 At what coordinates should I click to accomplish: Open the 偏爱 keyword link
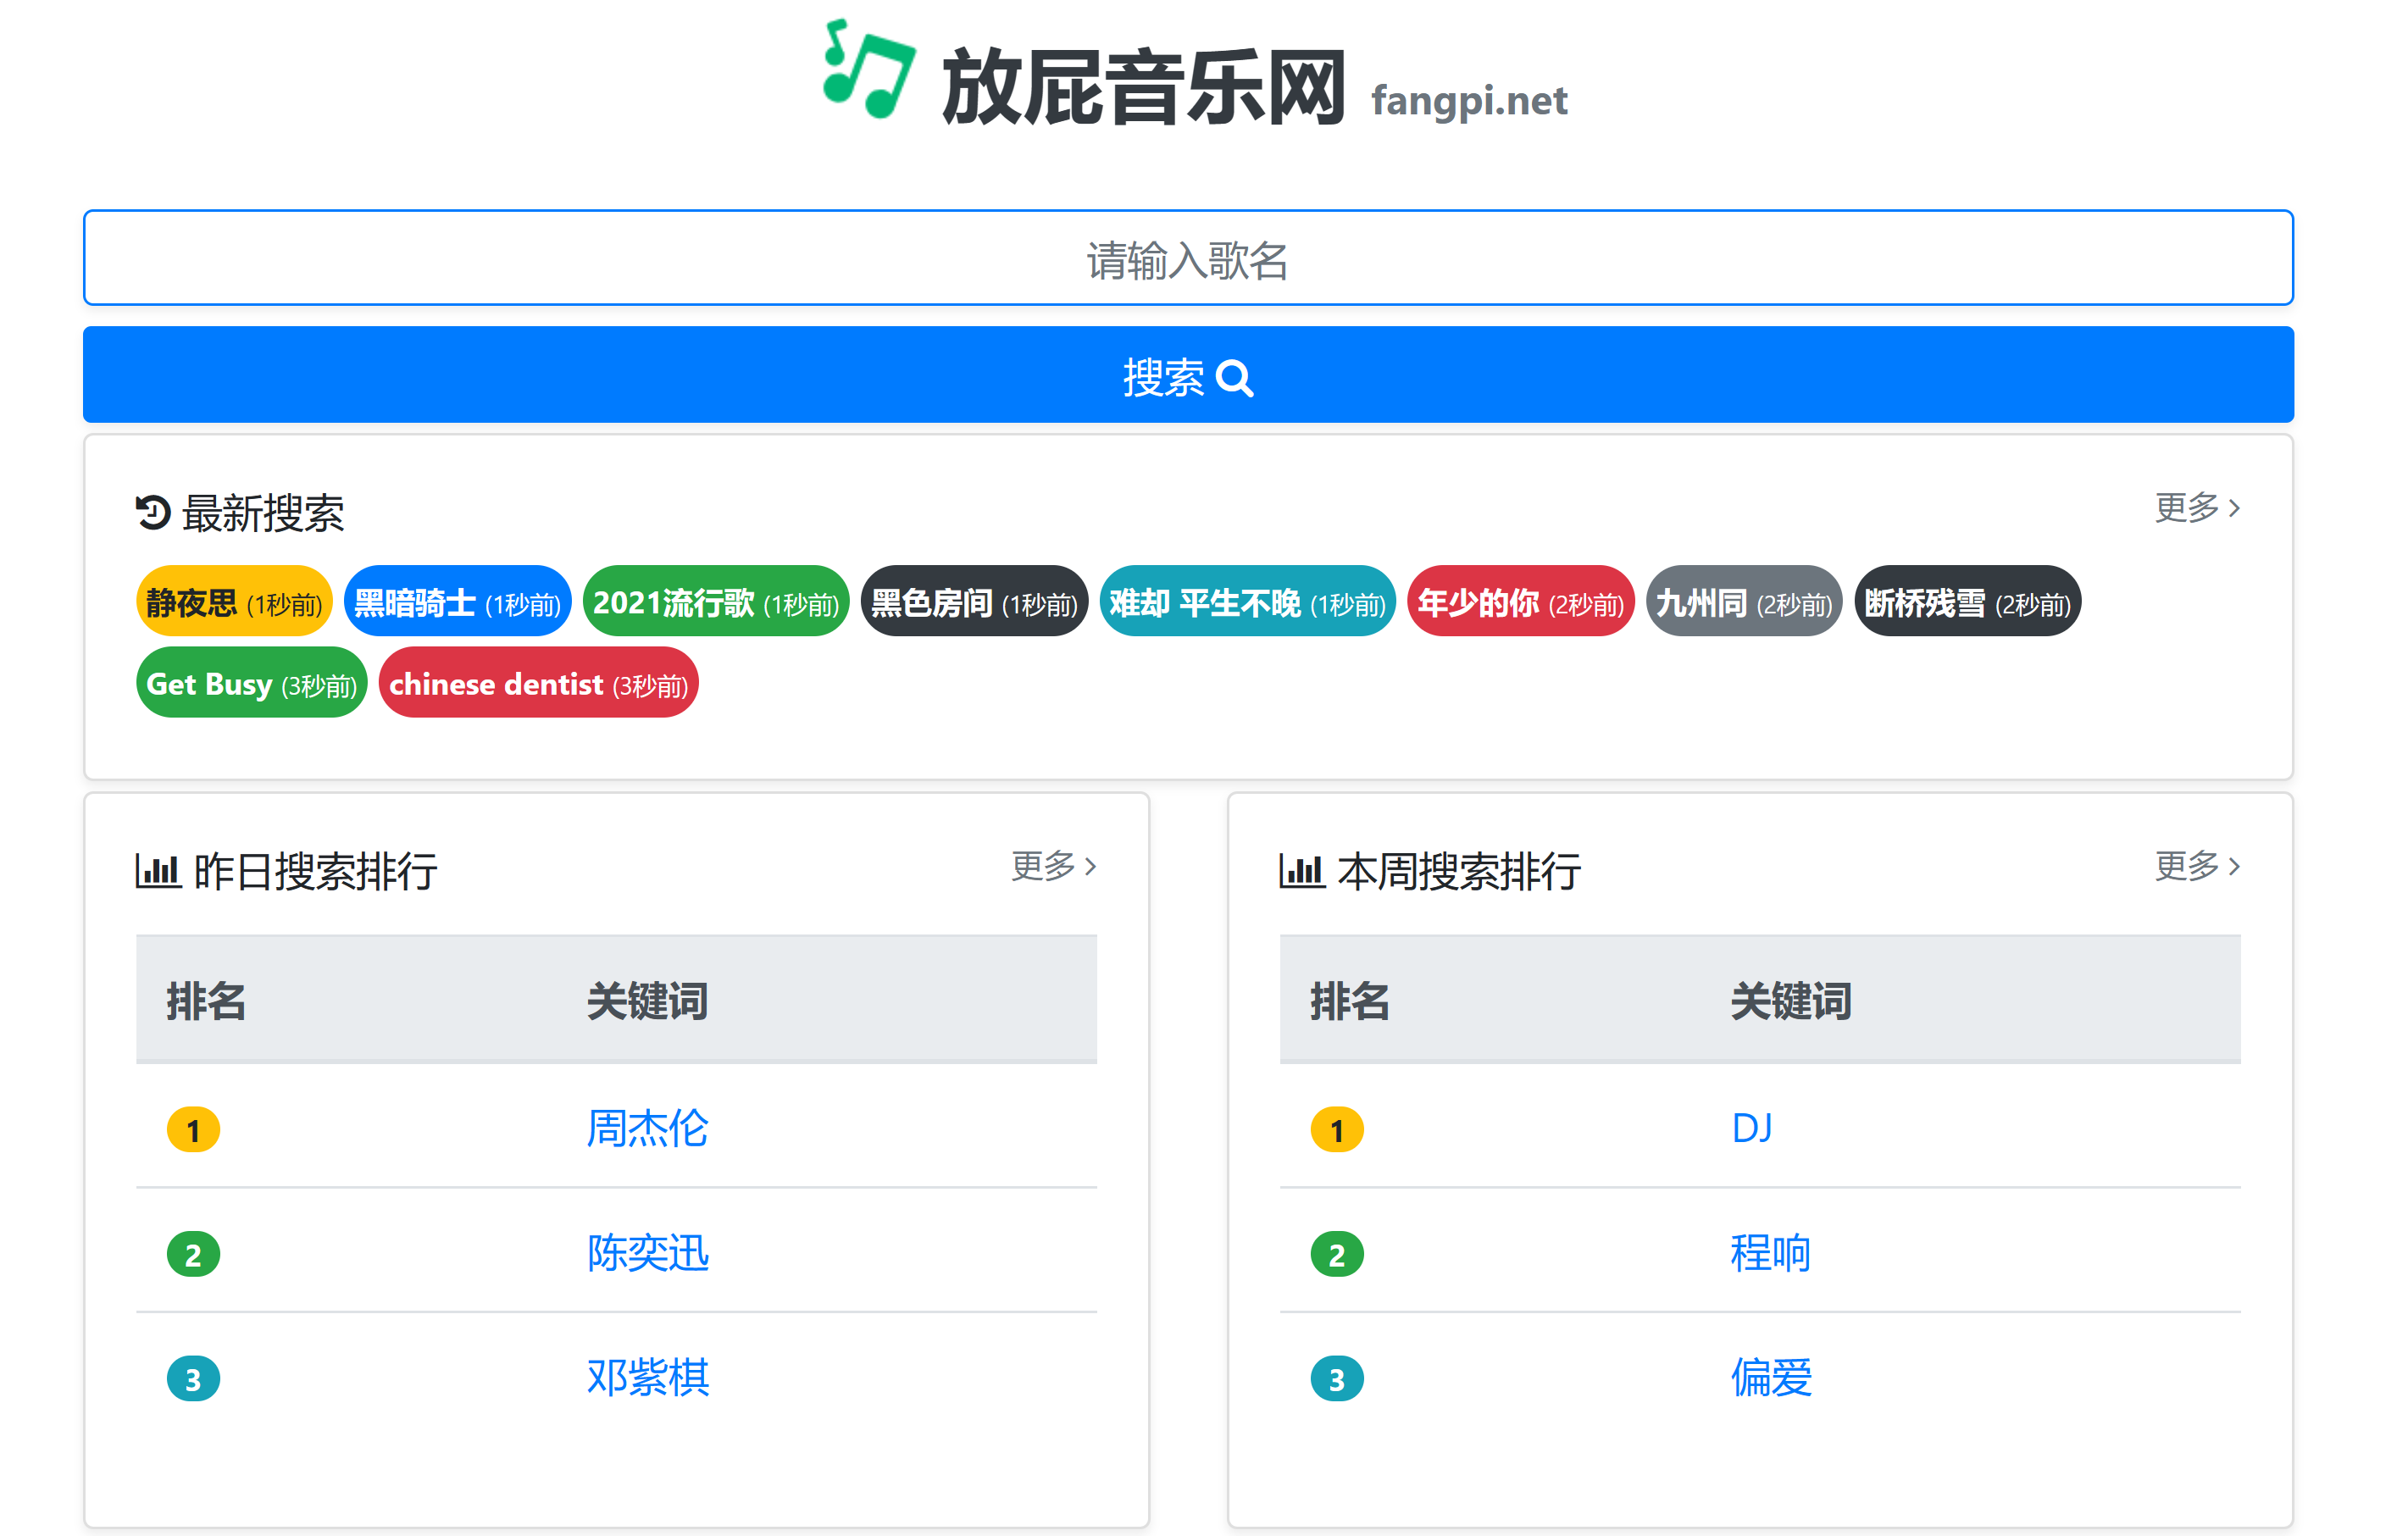1770,1377
